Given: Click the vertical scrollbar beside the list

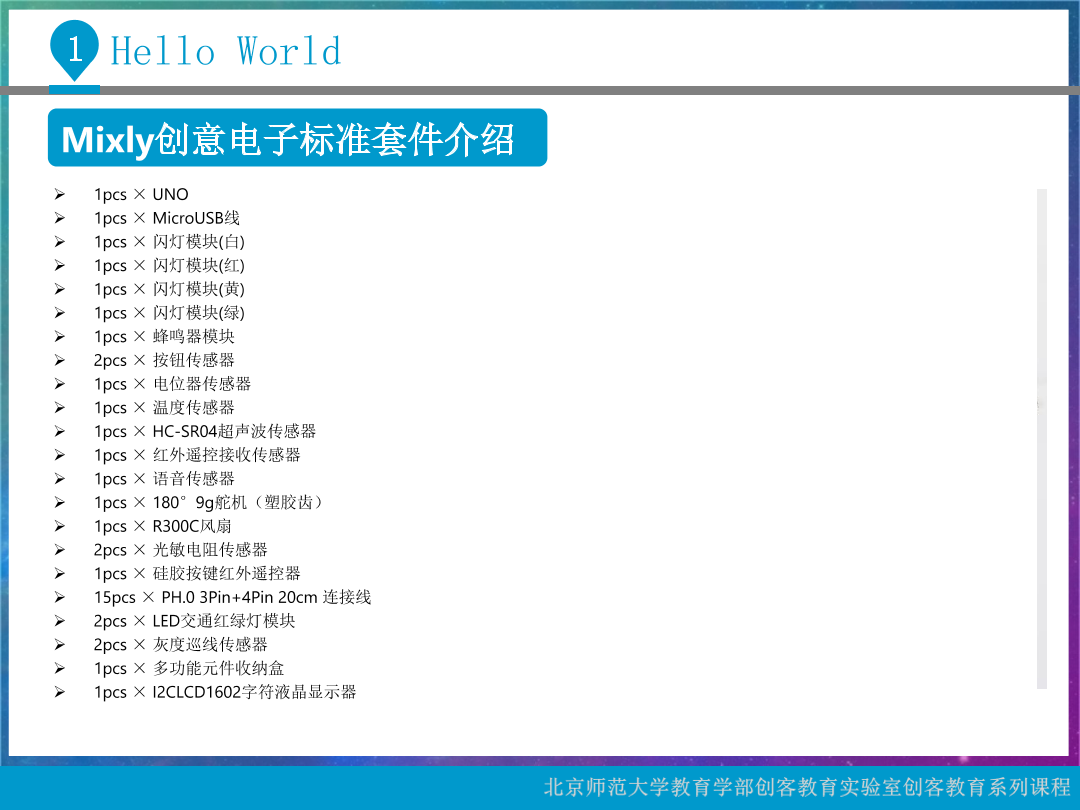Looking at the screenshot, I should (x=1041, y=438).
